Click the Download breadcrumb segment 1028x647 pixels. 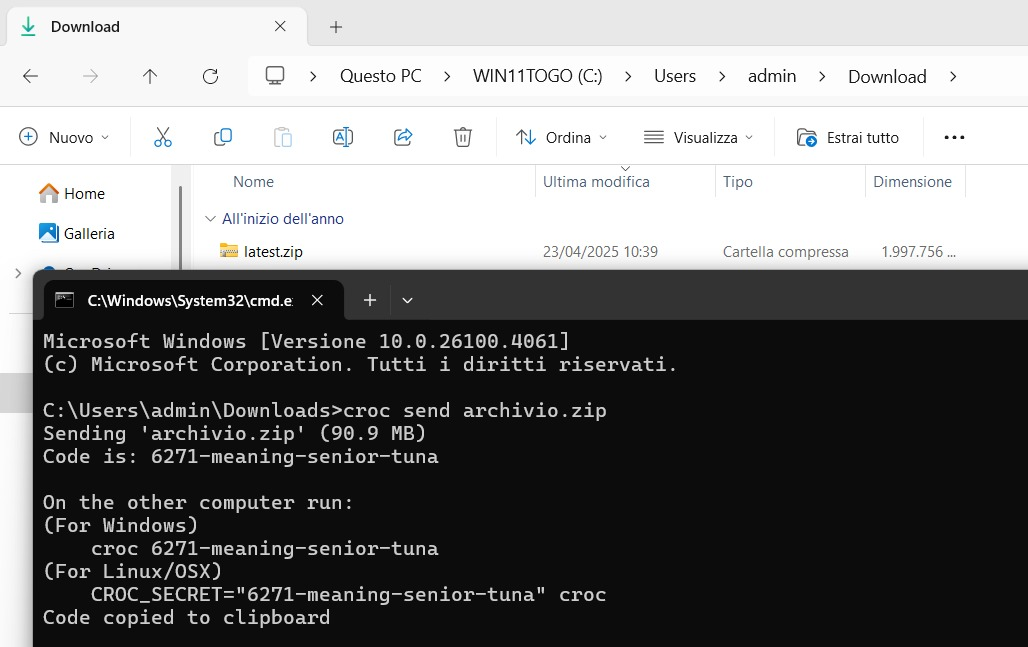tap(887, 76)
